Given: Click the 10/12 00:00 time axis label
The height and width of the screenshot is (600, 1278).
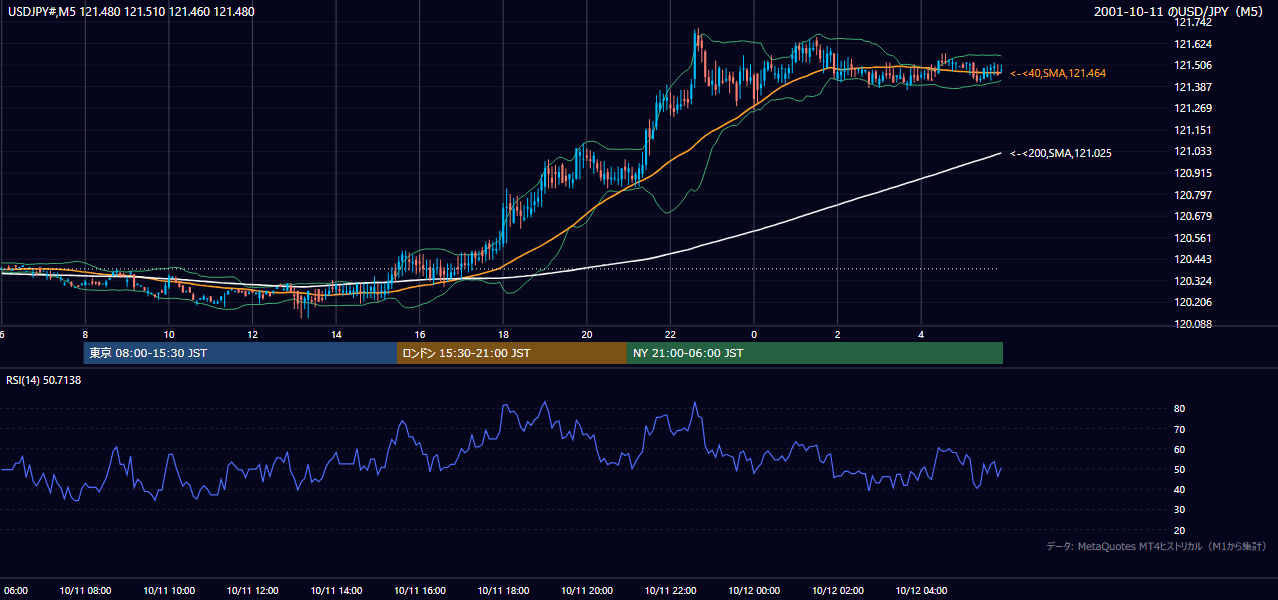Looking at the screenshot, I should [x=754, y=591].
